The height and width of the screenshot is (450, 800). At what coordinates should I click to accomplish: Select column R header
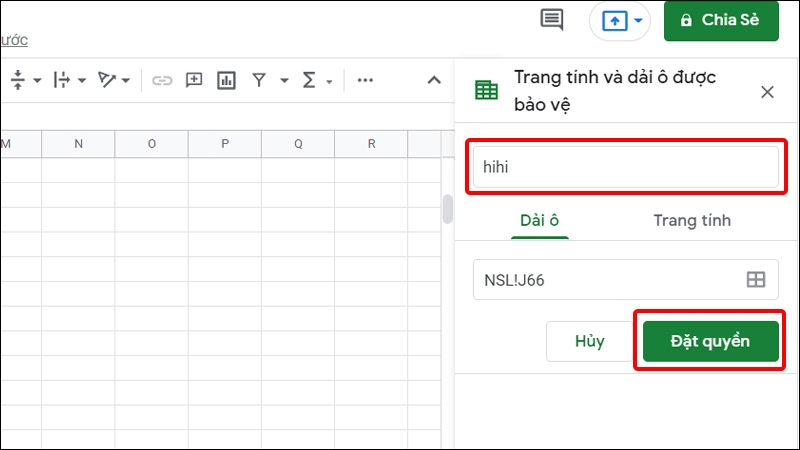pos(371,144)
